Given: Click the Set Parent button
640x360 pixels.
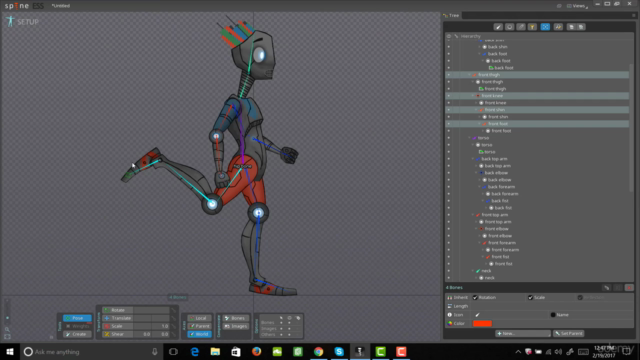Looking at the screenshot, I should coord(569,333).
